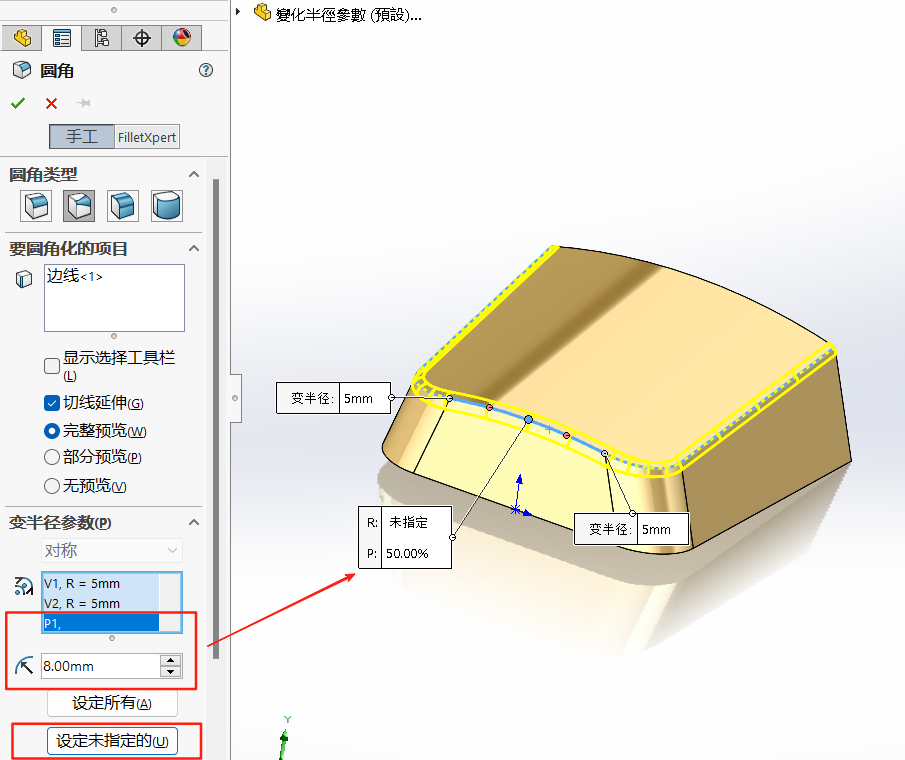Click the PropertyManager vertical scrollbar

pos(216,418)
